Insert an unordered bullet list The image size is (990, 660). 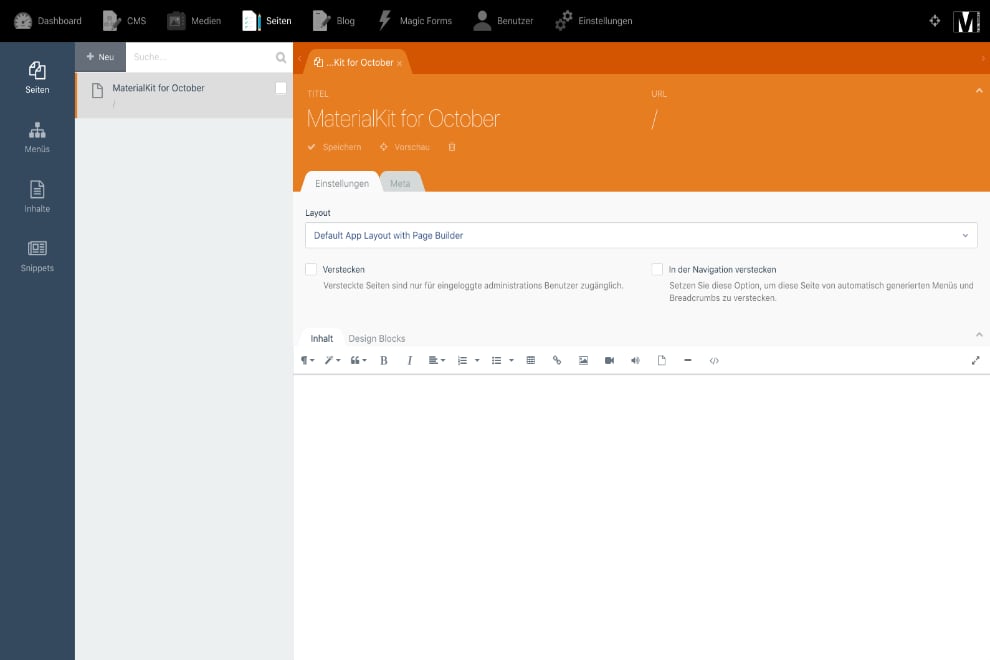pyautogui.click(x=496, y=361)
